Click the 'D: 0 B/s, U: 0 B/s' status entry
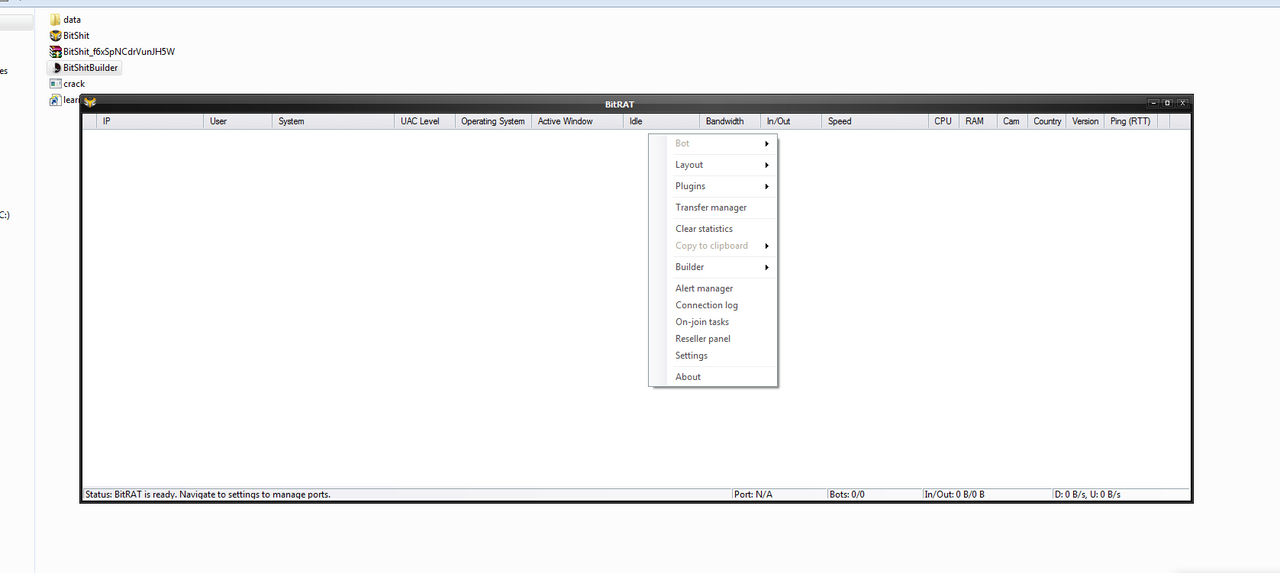Viewport: 1280px width, 573px height. [1088, 495]
